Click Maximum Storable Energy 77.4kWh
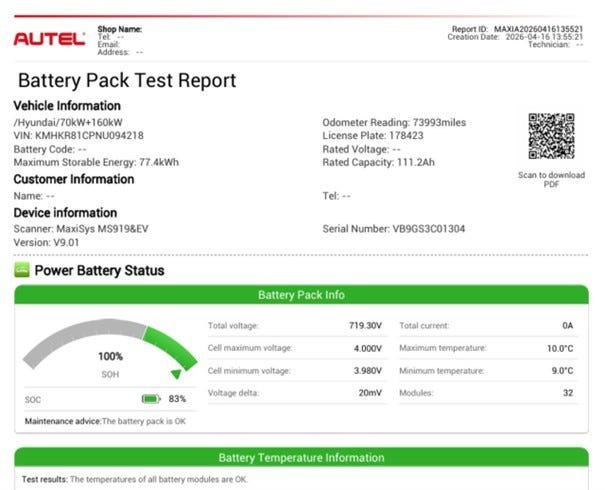The height and width of the screenshot is (490, 605). [96, 162]
